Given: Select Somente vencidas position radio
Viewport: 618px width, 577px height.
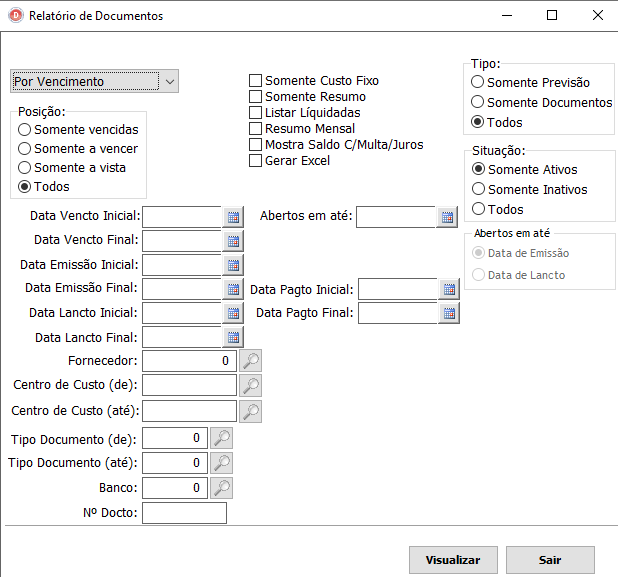Looking at the screenshot, I should [x=25, y=130].
